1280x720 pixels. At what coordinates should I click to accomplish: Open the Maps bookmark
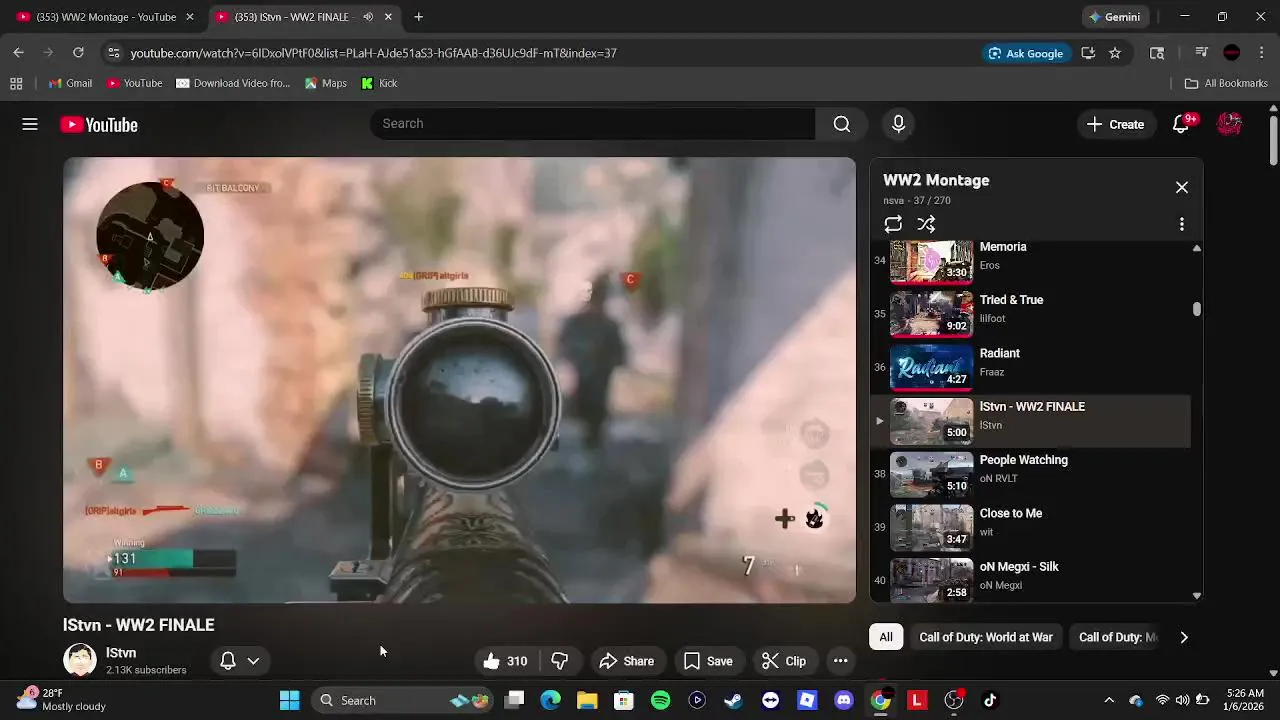[326, 83]
